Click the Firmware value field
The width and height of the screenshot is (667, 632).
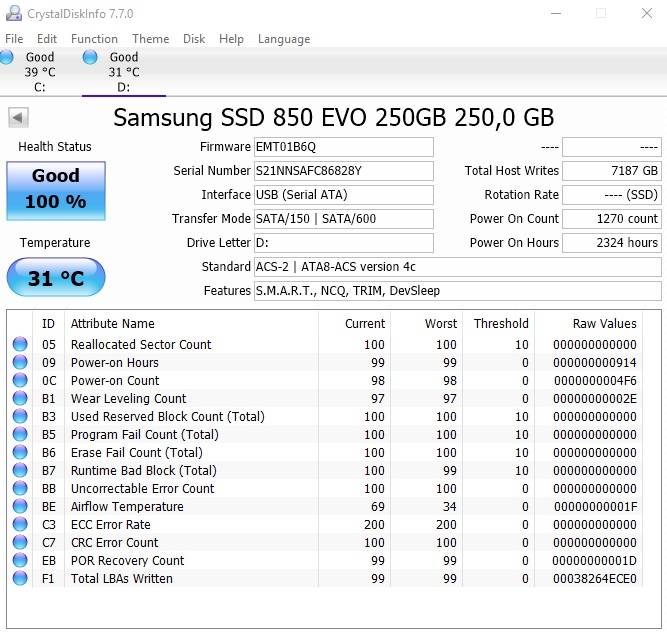click(x=343, y=147)
